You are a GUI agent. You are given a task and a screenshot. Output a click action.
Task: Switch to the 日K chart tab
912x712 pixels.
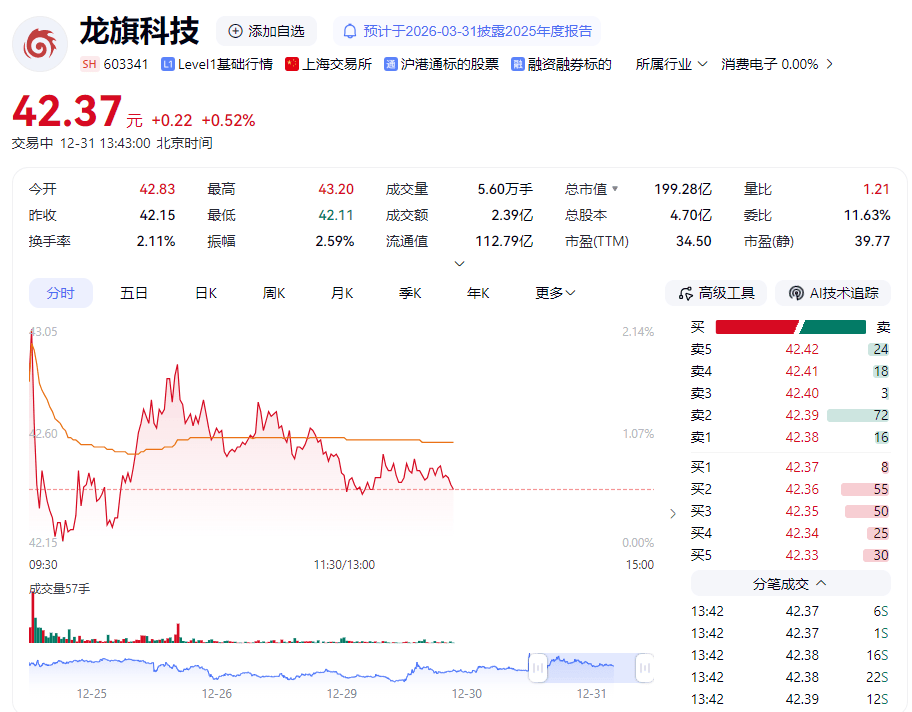pyautogui.click(x=206, y=293)
